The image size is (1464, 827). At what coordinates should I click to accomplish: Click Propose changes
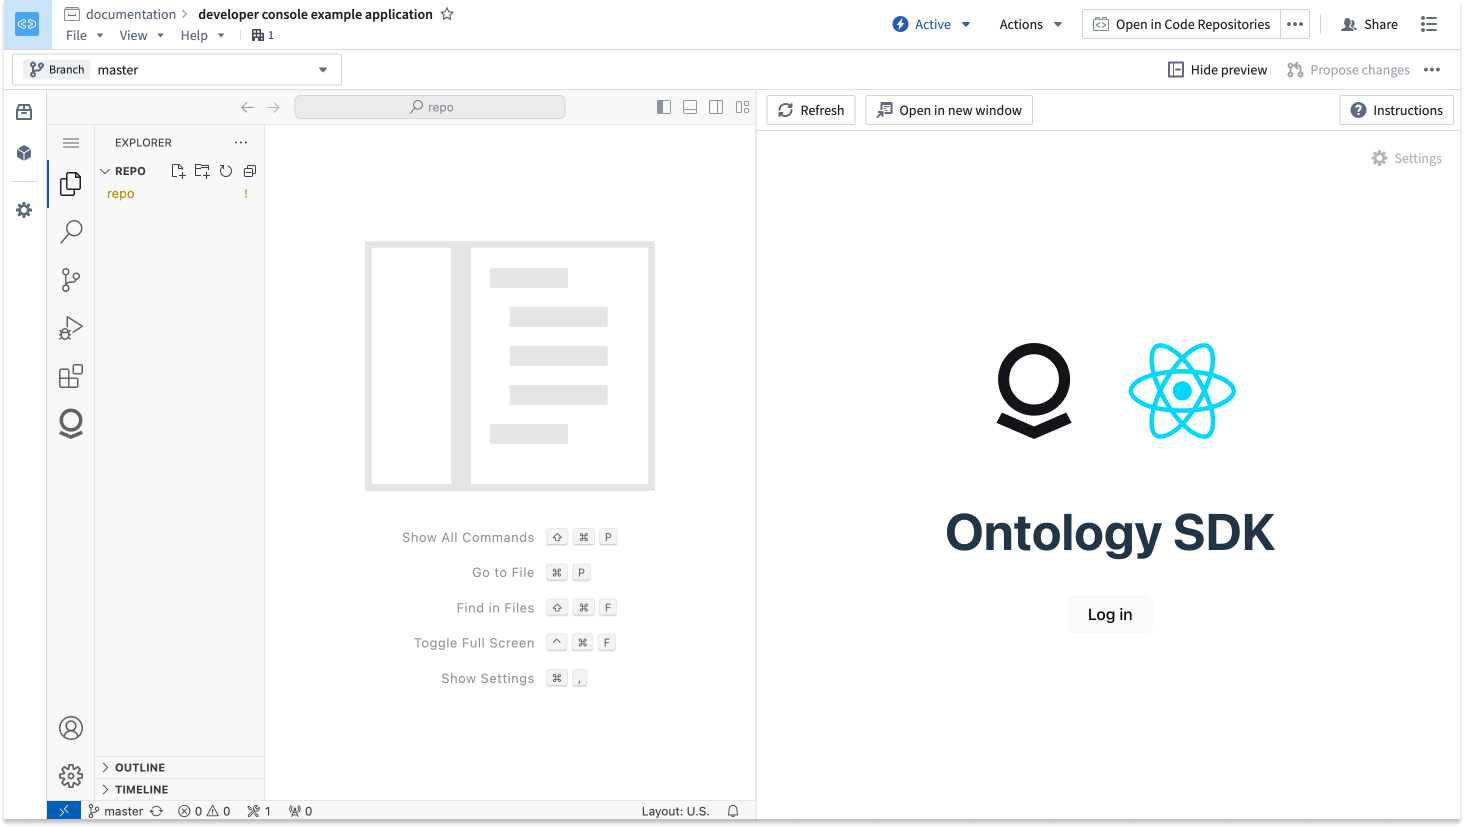tap(1348, 70)
